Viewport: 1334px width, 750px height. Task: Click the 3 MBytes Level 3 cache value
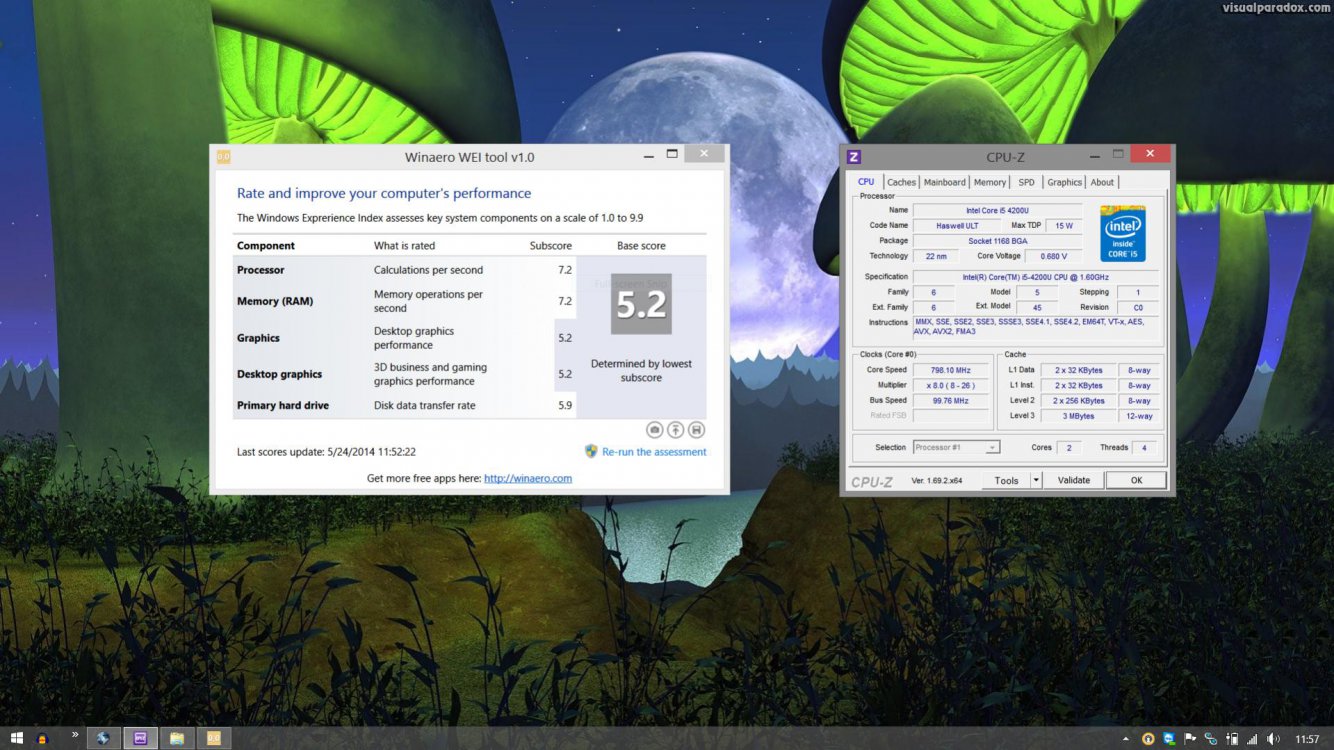tap(1079, 416)
